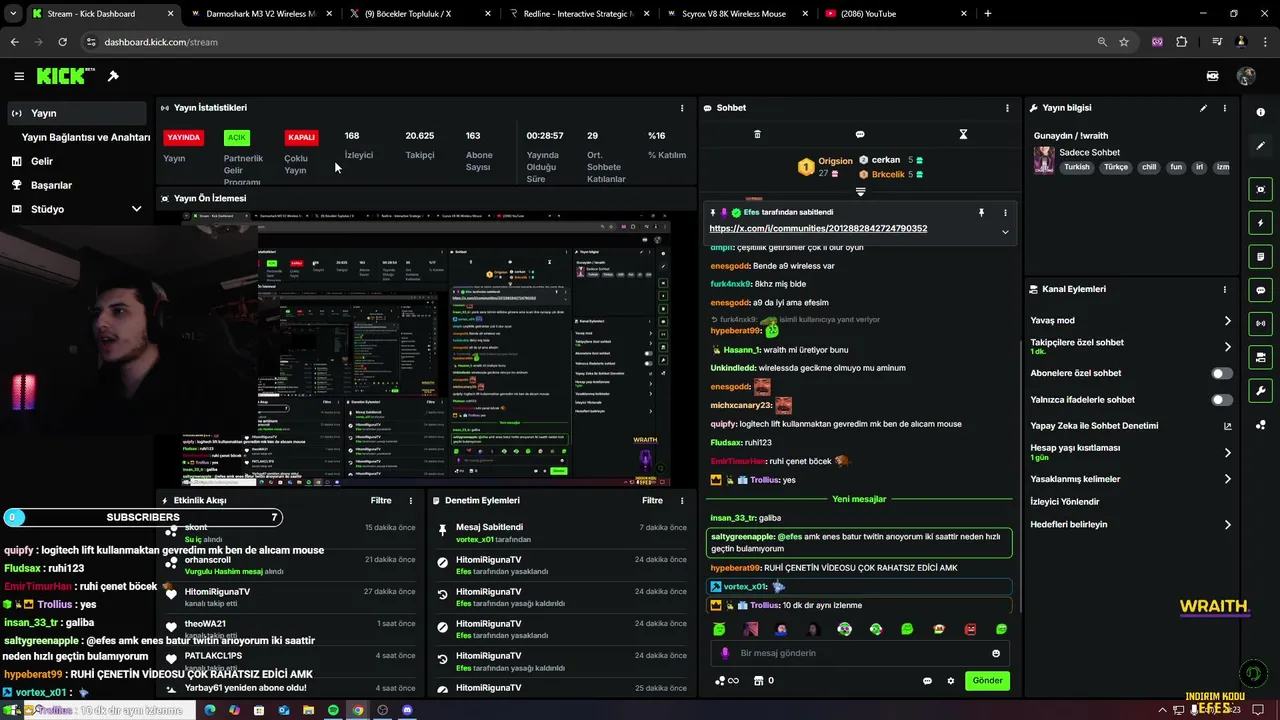The image size is (1280, 720).
Task: Open Sohbet panel three-dot menu
Action: pyautogui.click(x=1007, y=108)
